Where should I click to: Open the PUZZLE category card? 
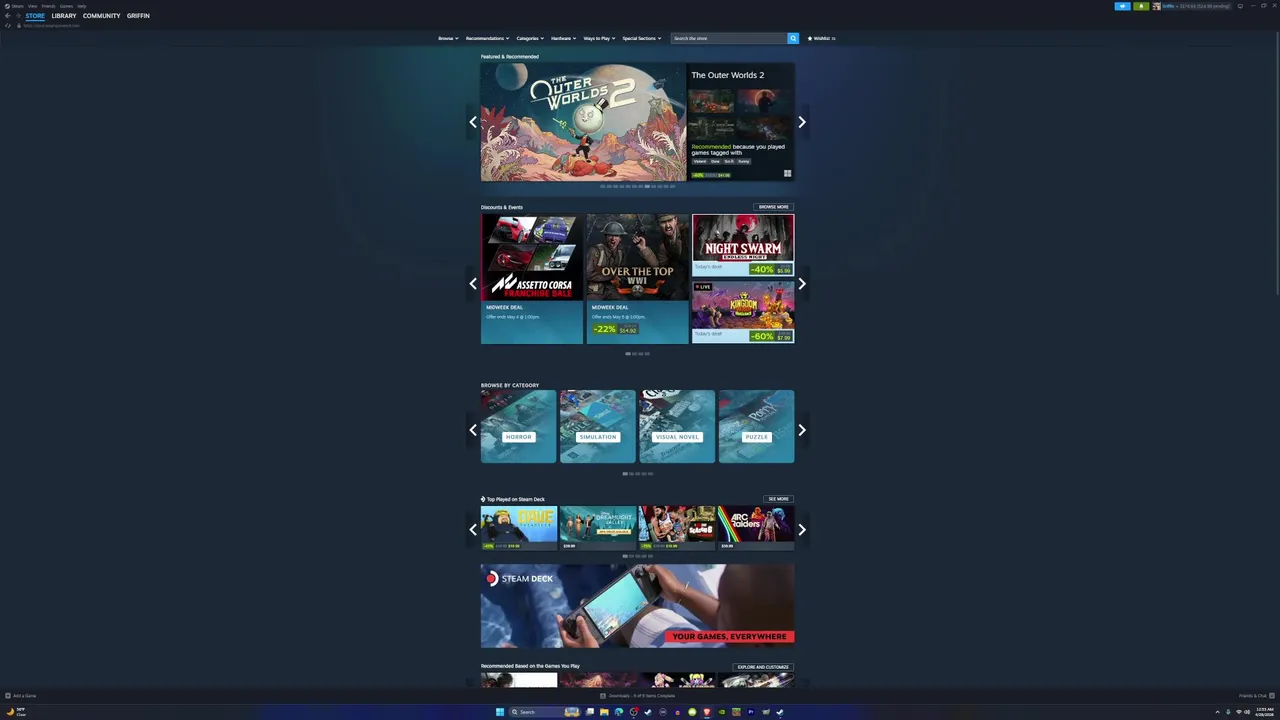coord(757,427)
